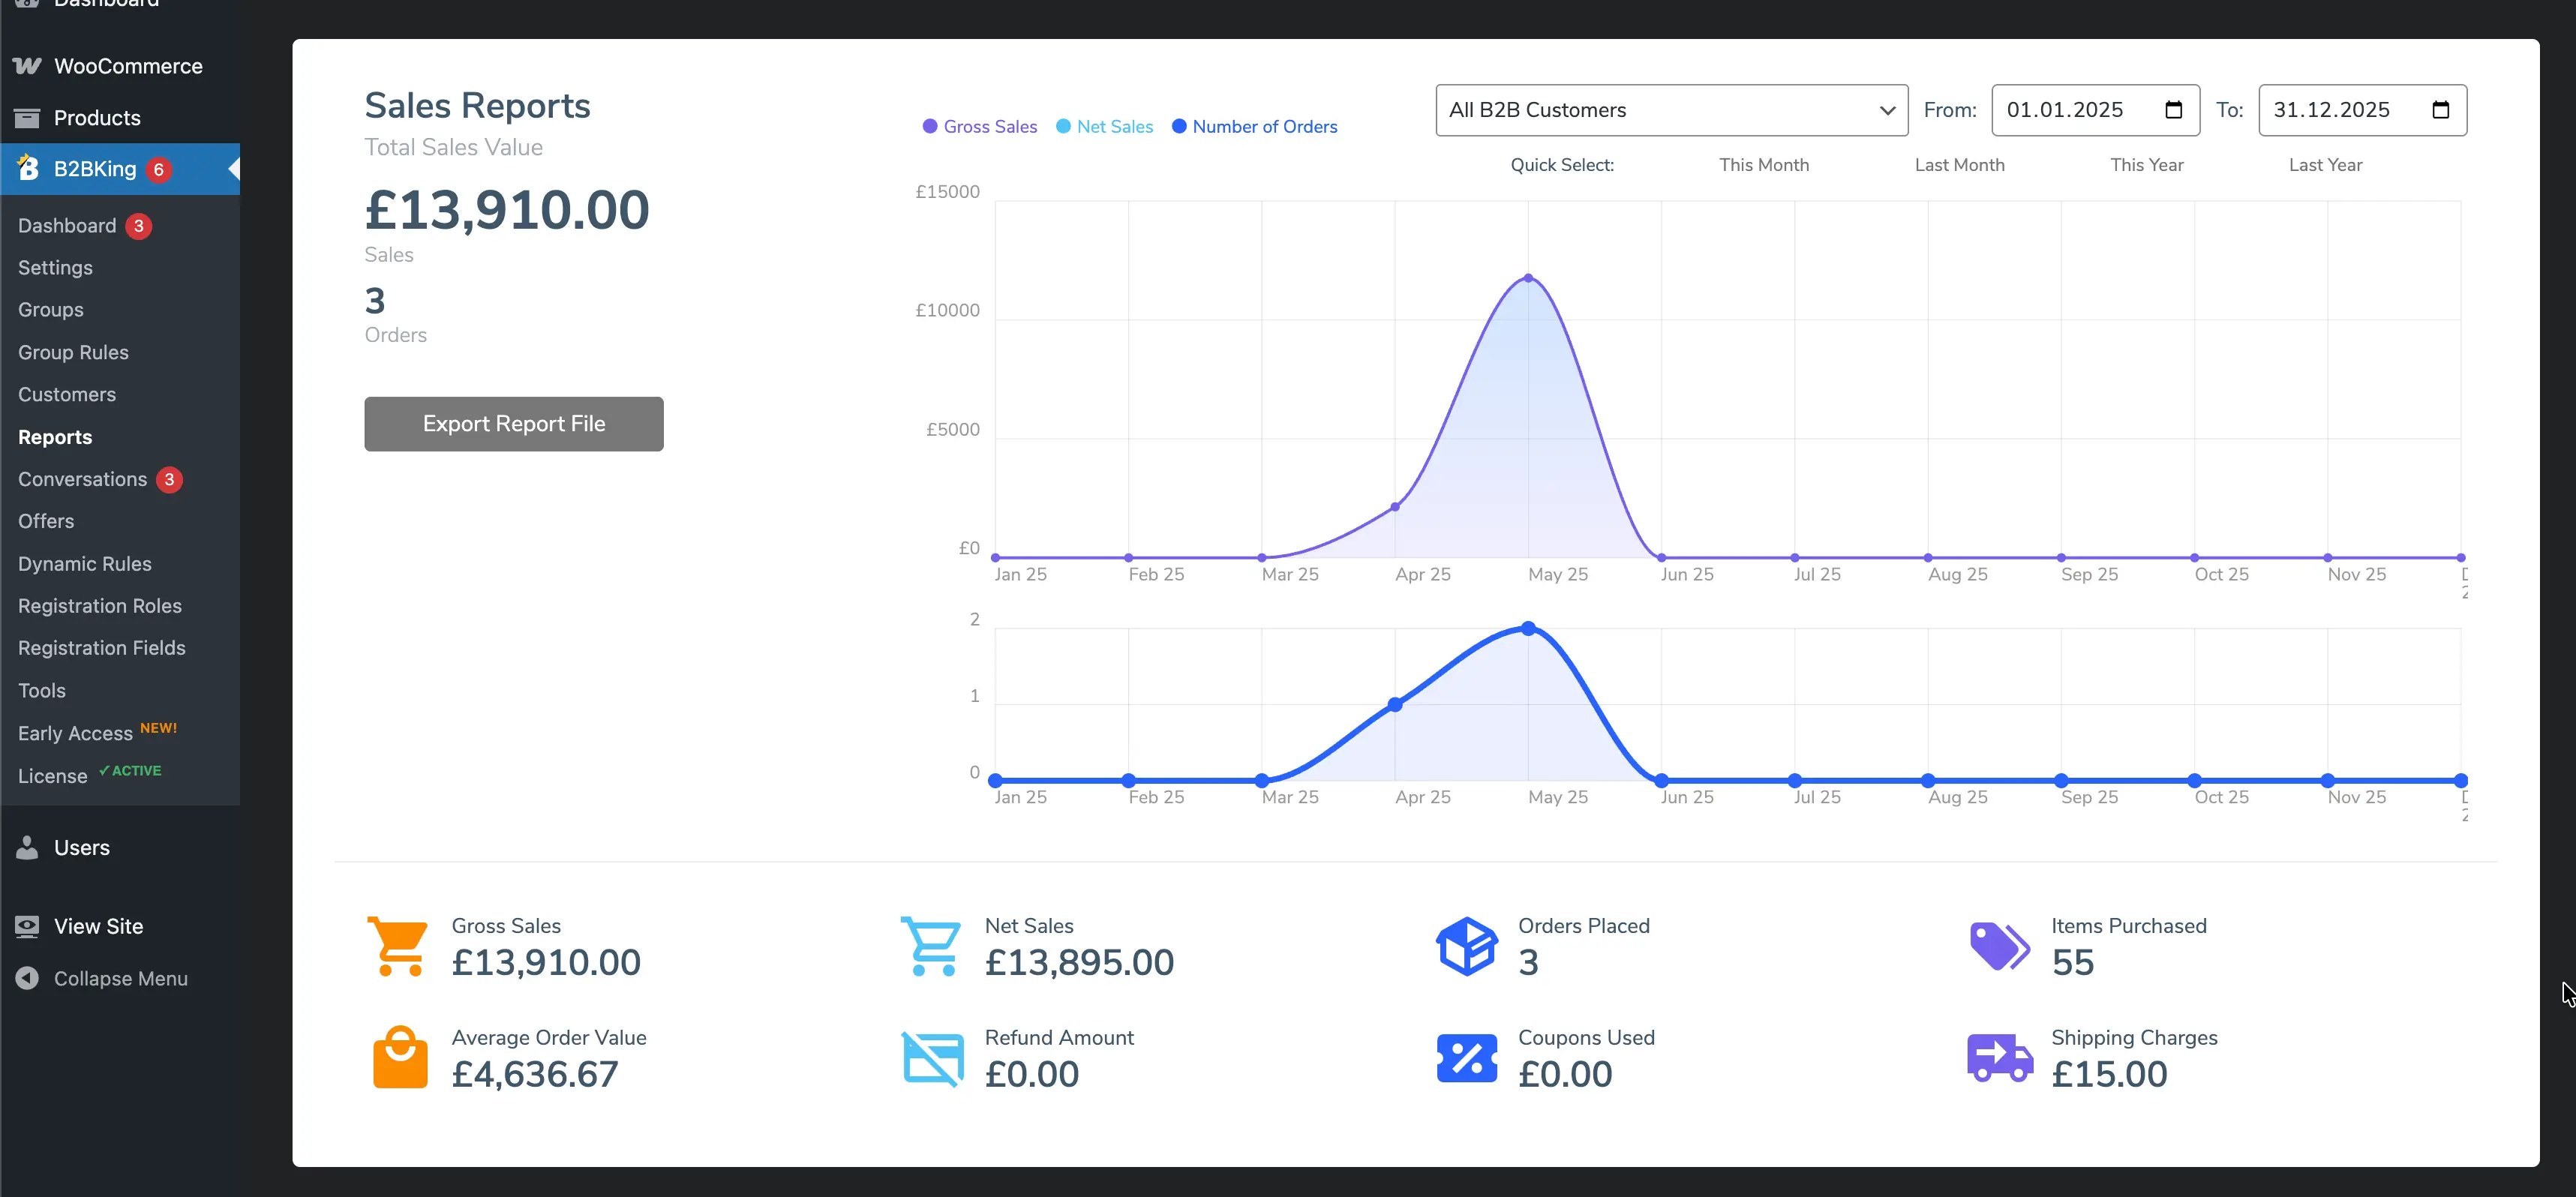Screen dimensions: 2576x1197
Task: Click the Items Purchased tags icon
Action: point(1999,945)
